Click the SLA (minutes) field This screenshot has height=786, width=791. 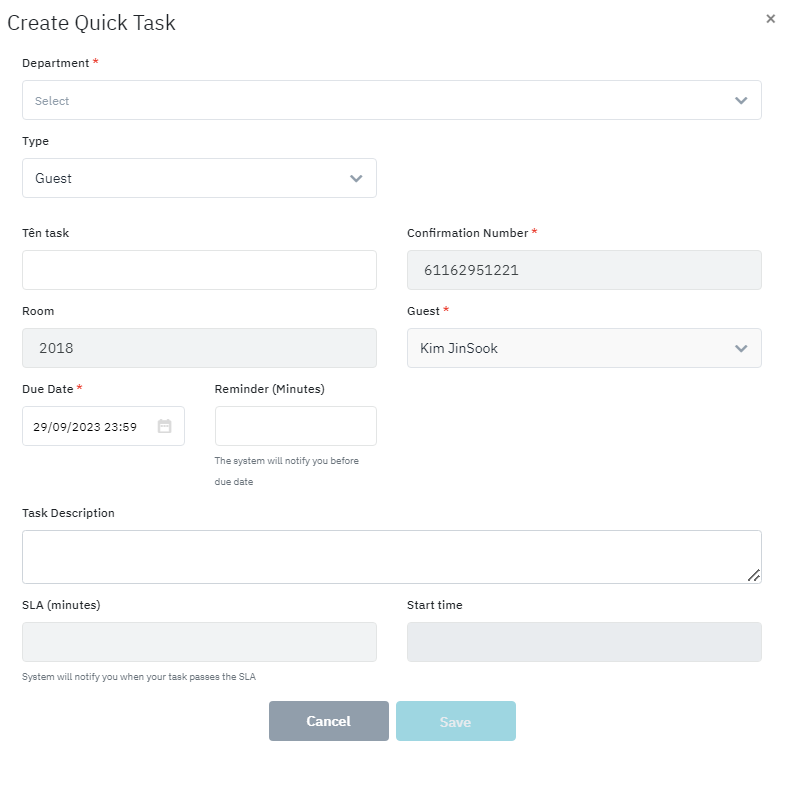199,642
